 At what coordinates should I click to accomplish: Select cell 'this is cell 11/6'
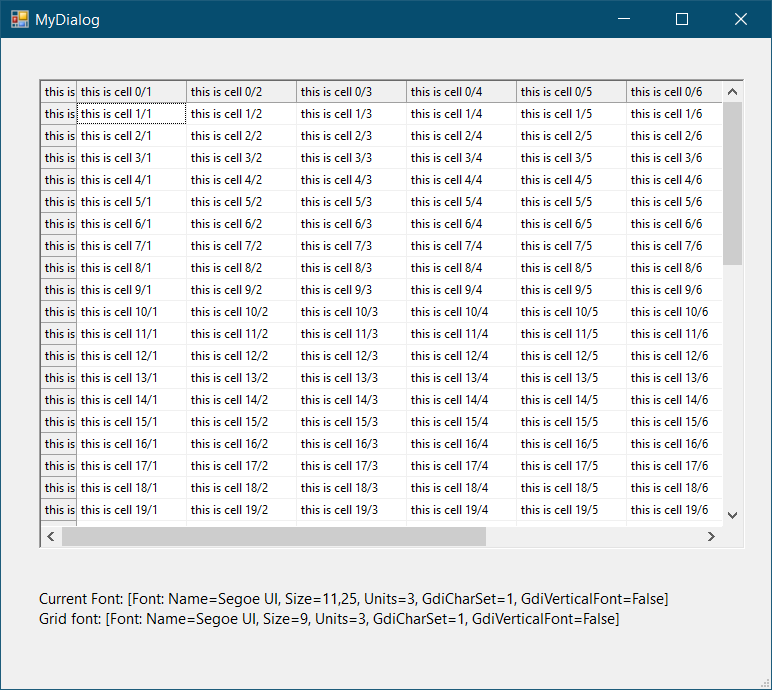coord(675,334)
